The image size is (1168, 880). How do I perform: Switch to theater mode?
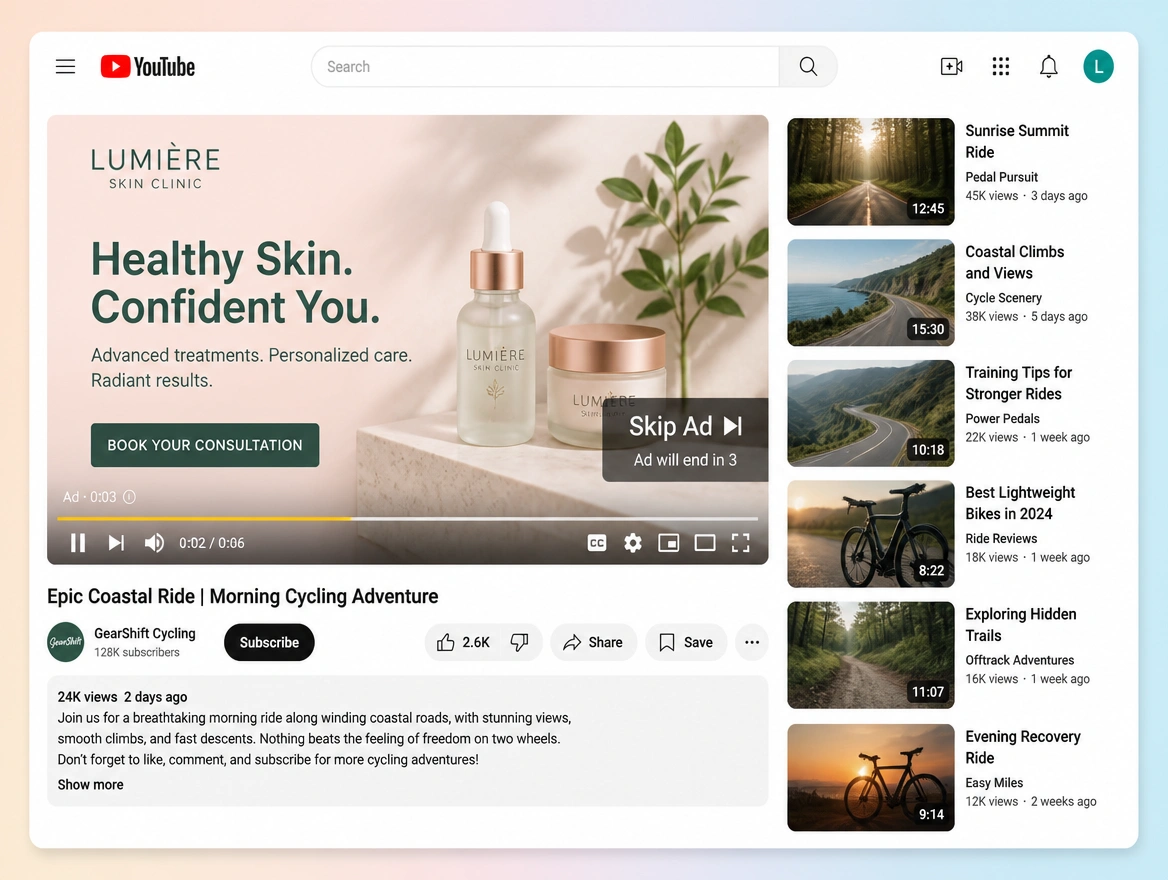705,543
